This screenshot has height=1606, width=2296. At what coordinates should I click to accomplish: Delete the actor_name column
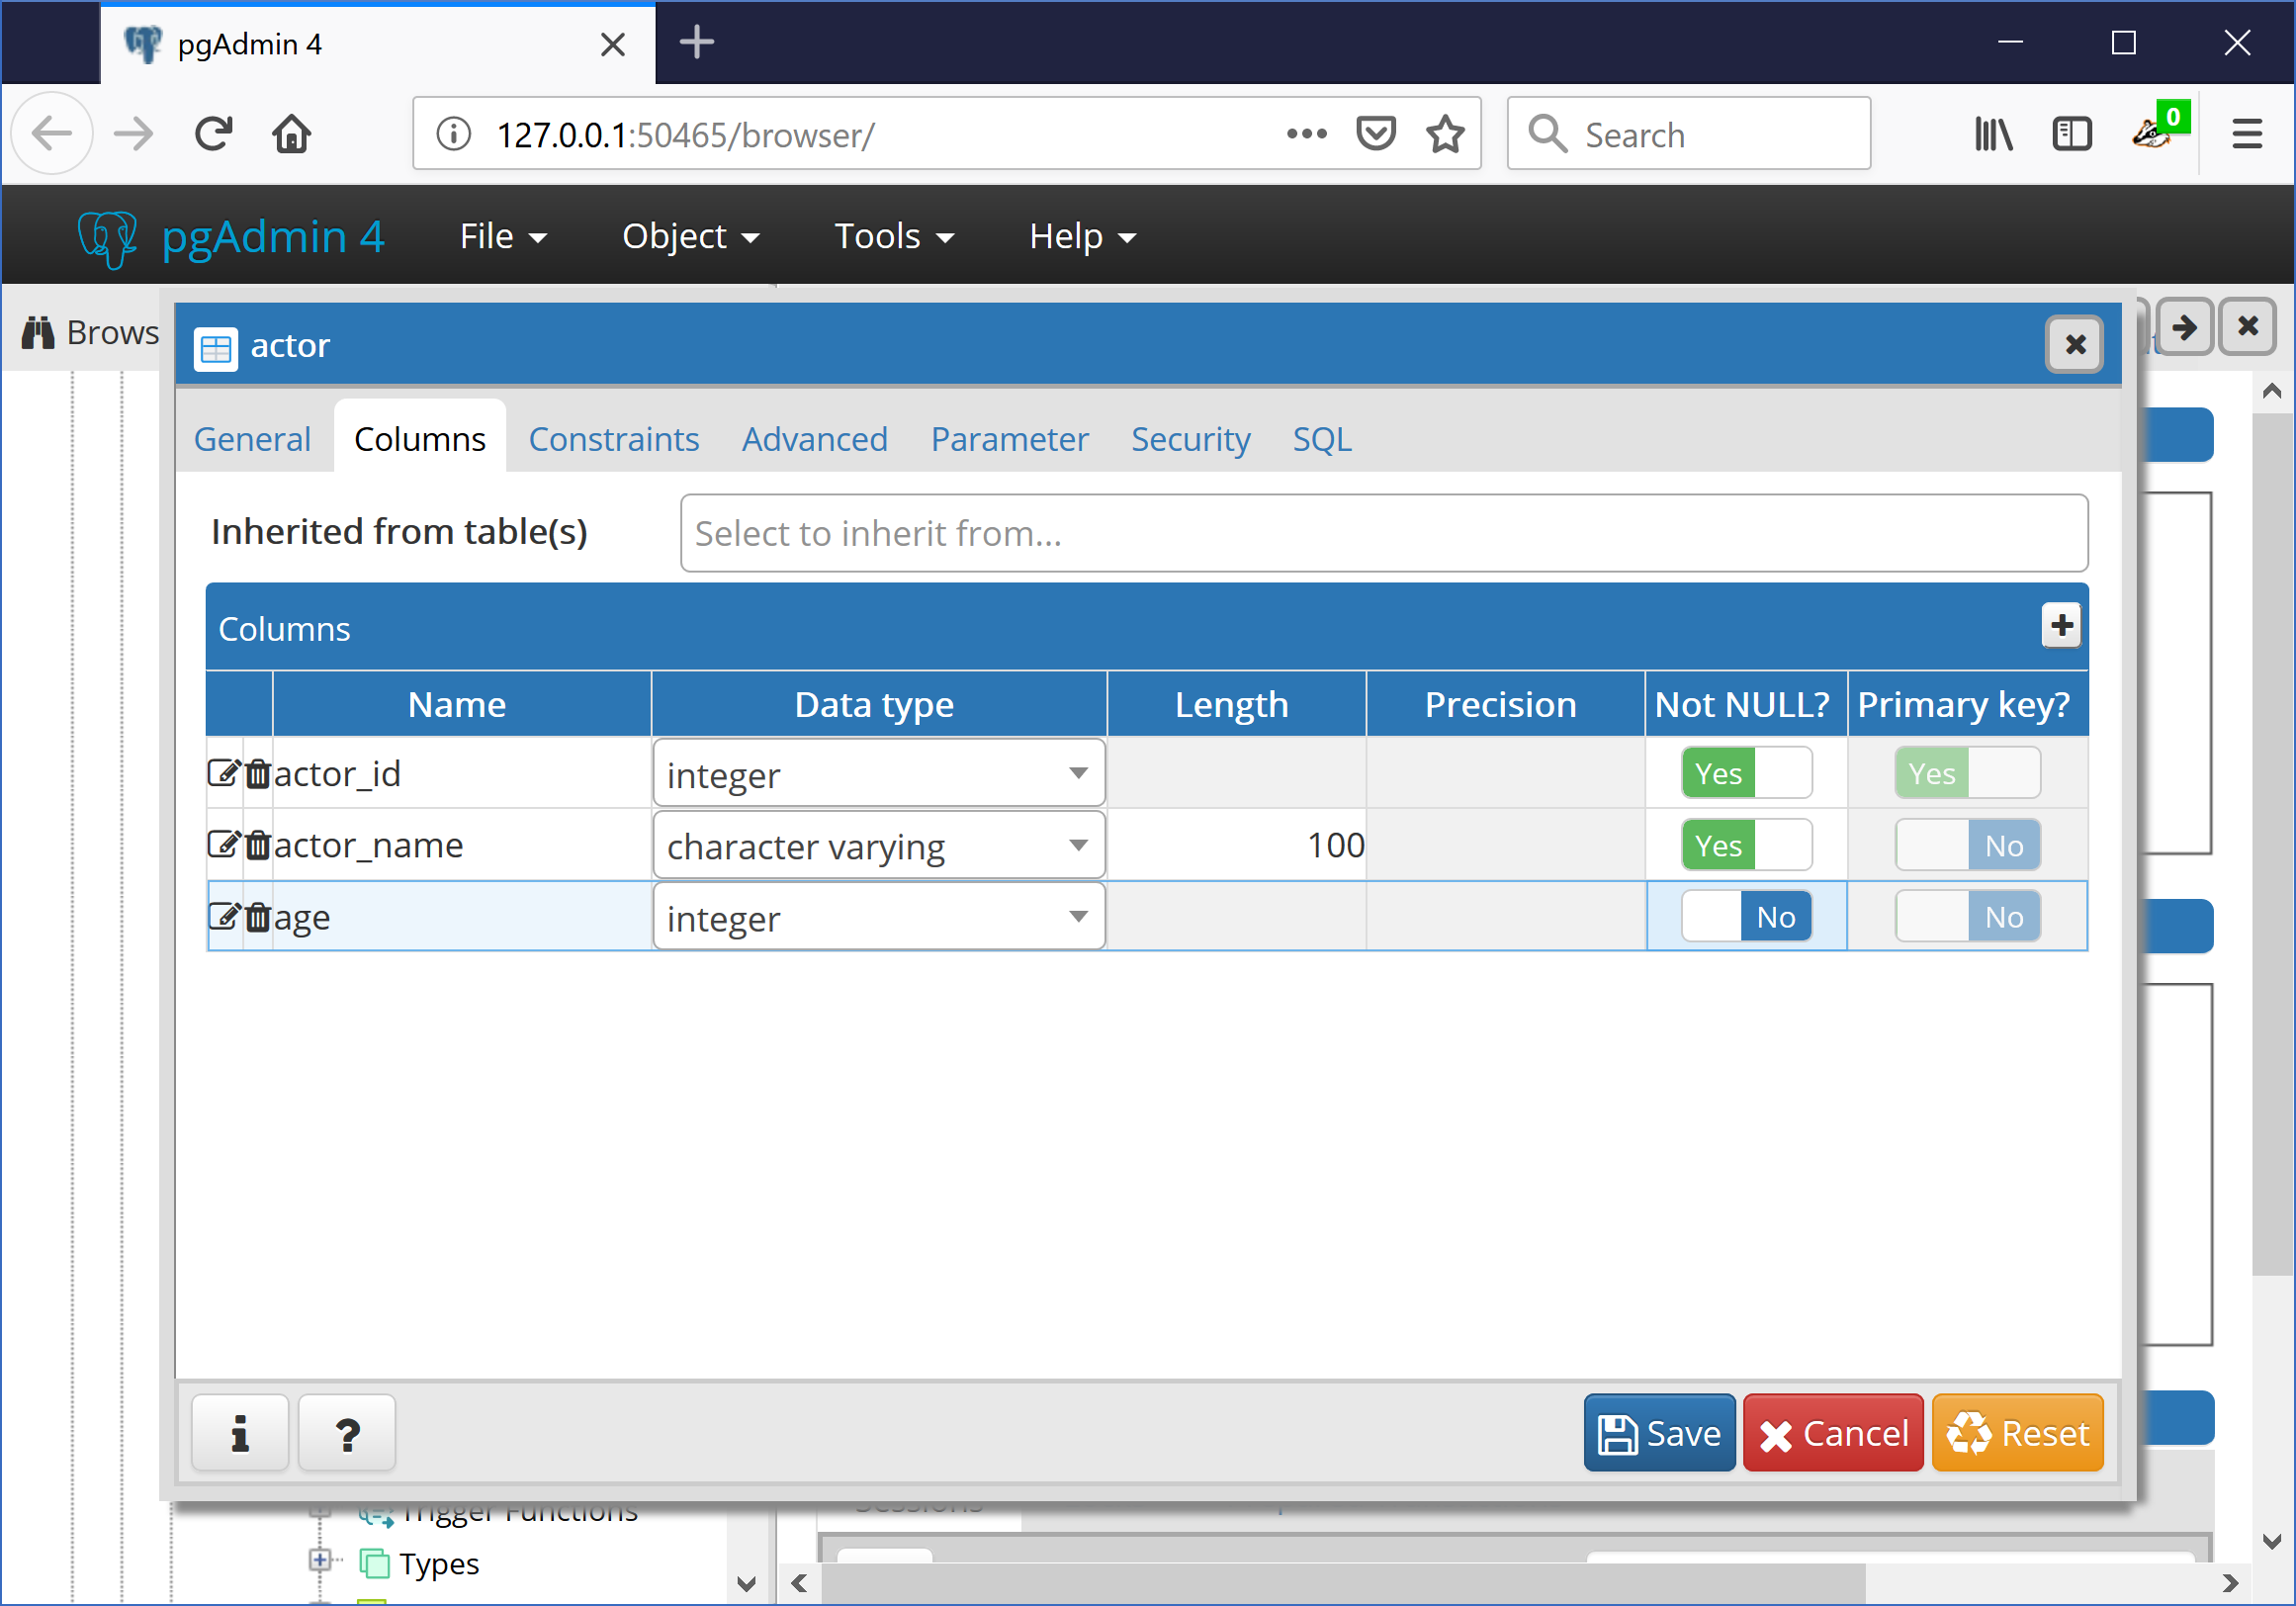click(258, 845)
